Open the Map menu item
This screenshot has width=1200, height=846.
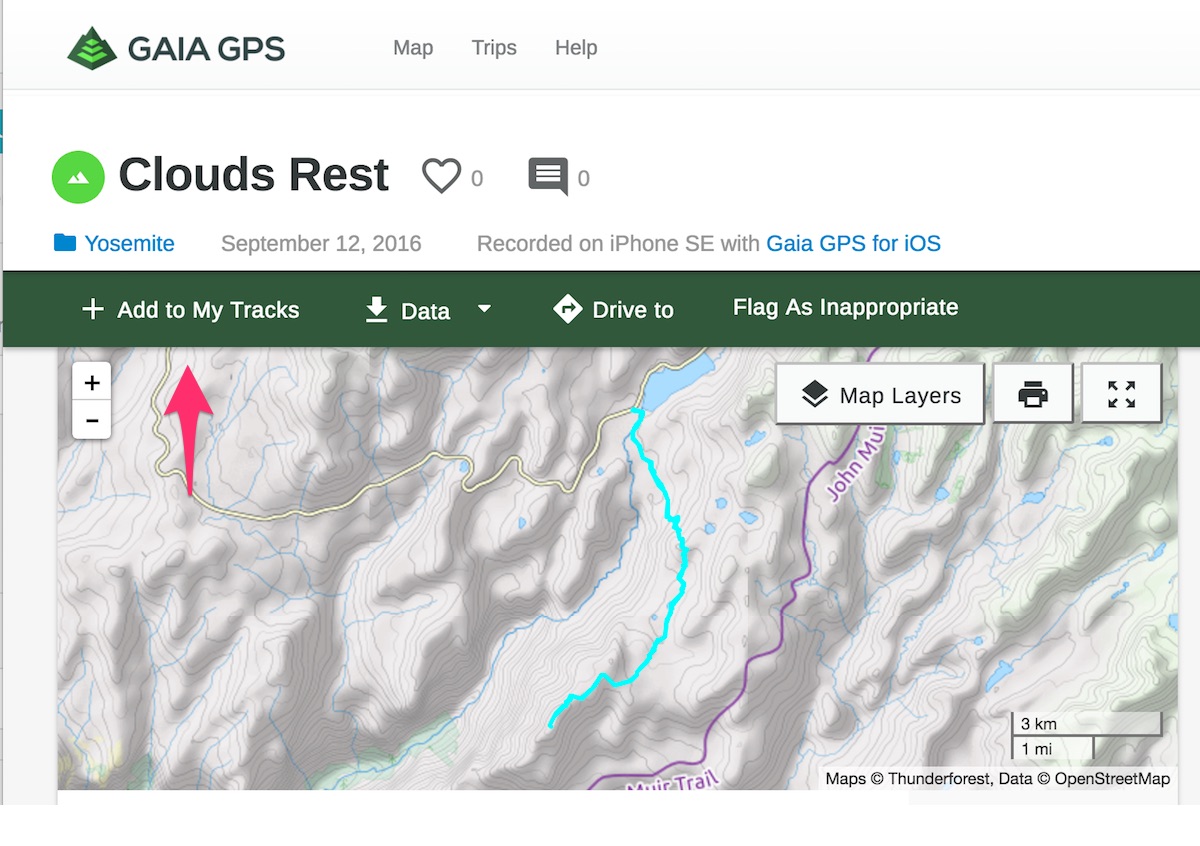point(413,48)
